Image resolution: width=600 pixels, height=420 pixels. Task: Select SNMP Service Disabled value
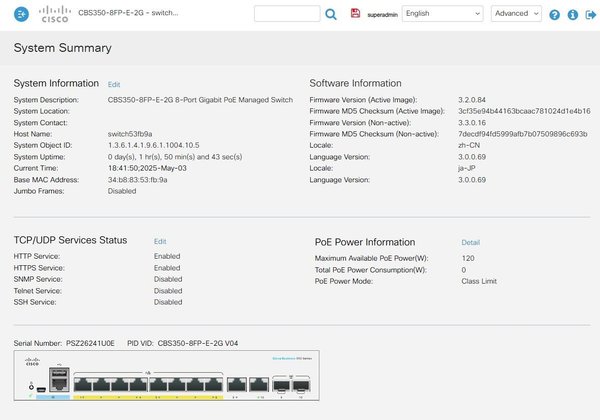tap(168, 279)
